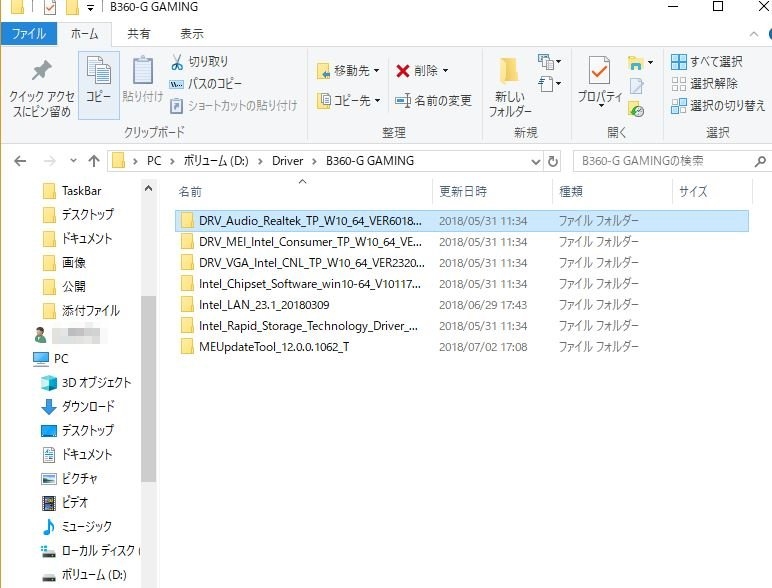The height and width of the screenshot is (588, 772).
Task: Go up one folder level arrow
Action: (x=94, y=161)
